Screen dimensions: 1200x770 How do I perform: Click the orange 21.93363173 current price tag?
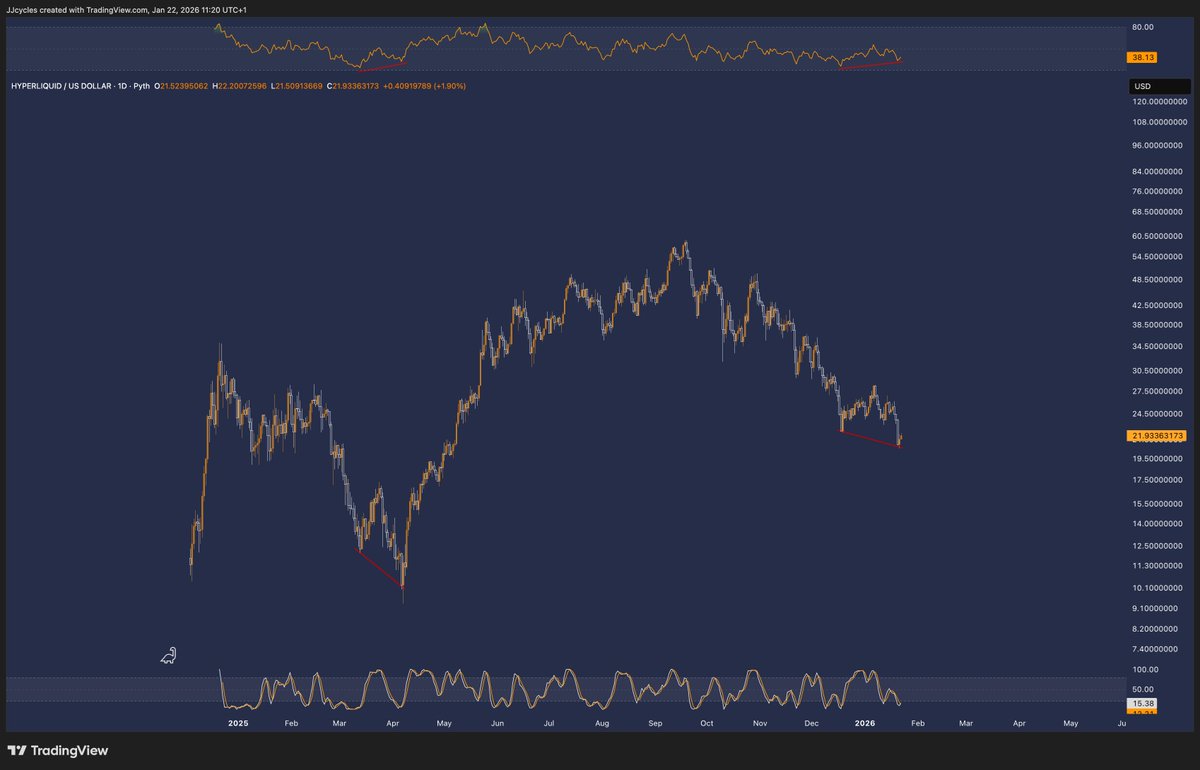(x=1157, y=436)
